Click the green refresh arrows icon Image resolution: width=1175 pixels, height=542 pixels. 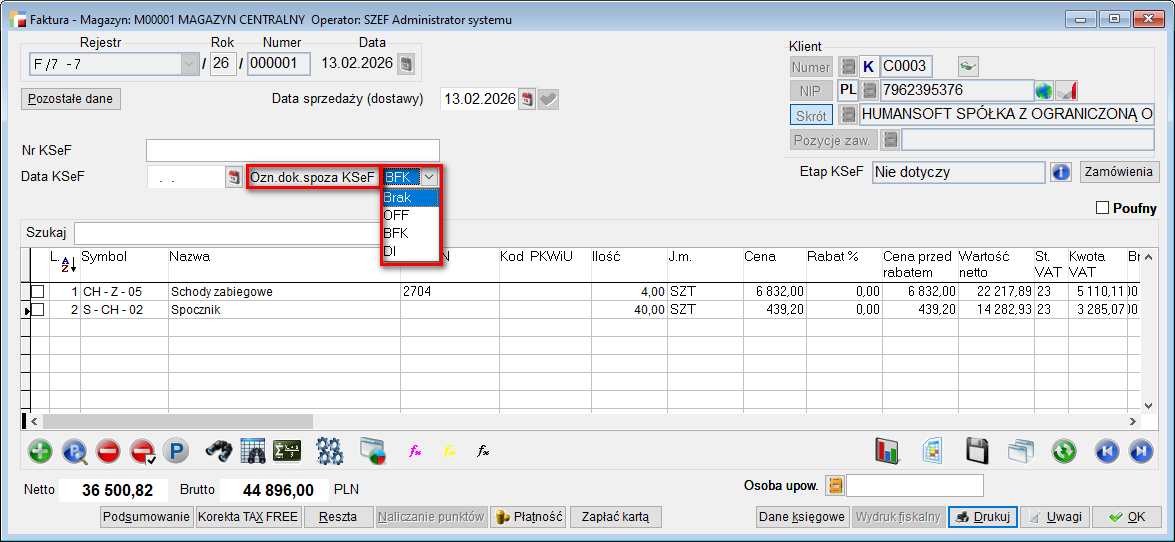[1063, 451]
